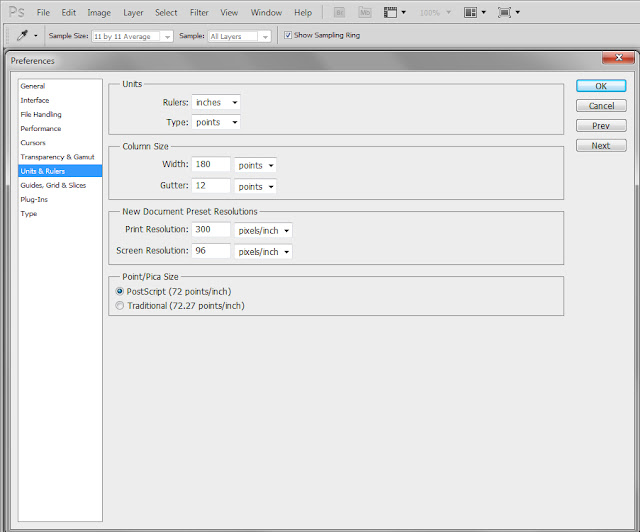This screenshot has height=532, width=640.
Task: Open the Print Resolution units dropdown
Action: pos(263,231)
